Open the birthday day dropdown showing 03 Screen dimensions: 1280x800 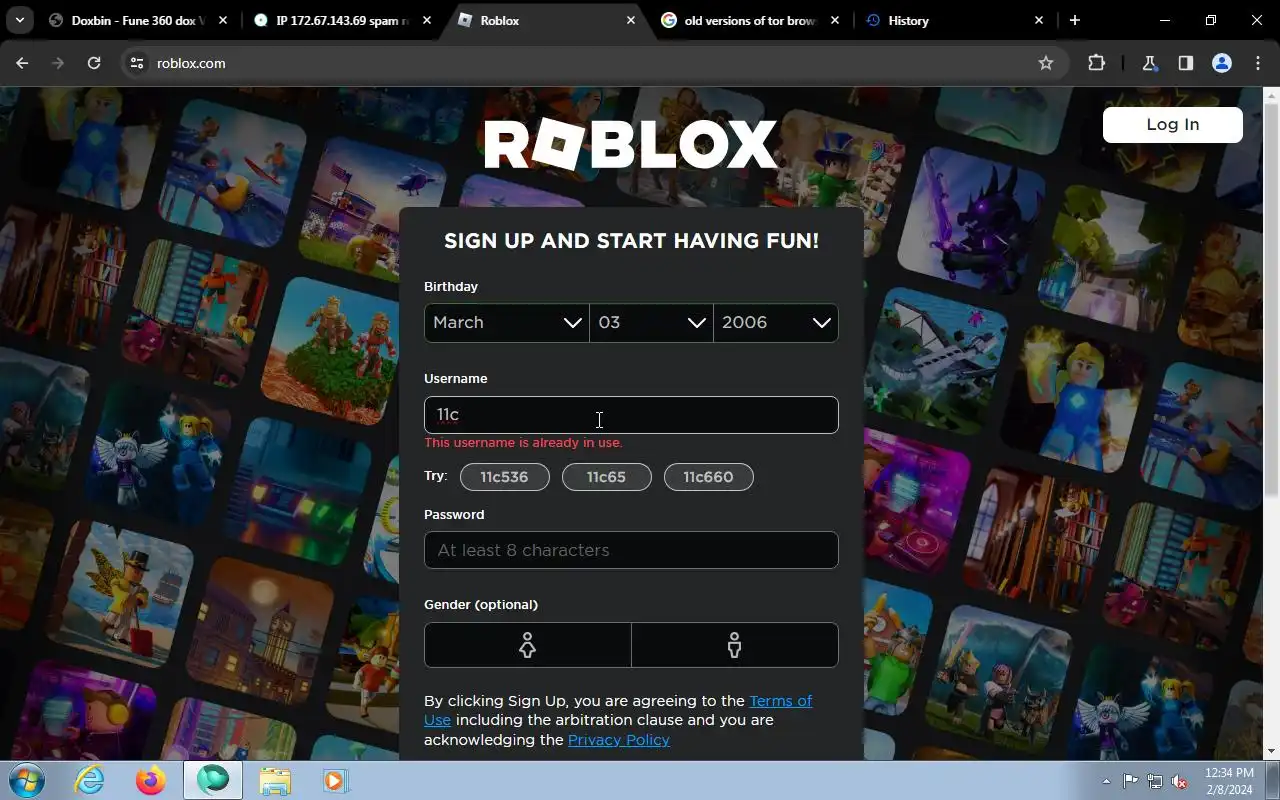(x=651, y=322)
